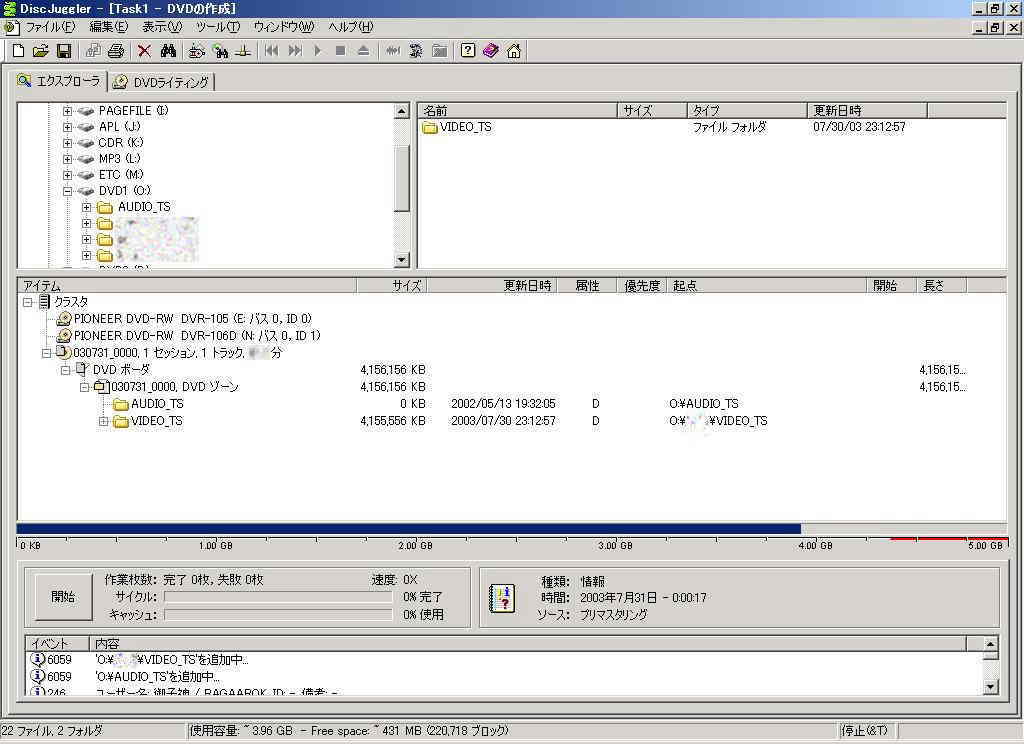1024x744 pixels.
Task: Click the stop toolbar button
Action: [x=340, y=50]
